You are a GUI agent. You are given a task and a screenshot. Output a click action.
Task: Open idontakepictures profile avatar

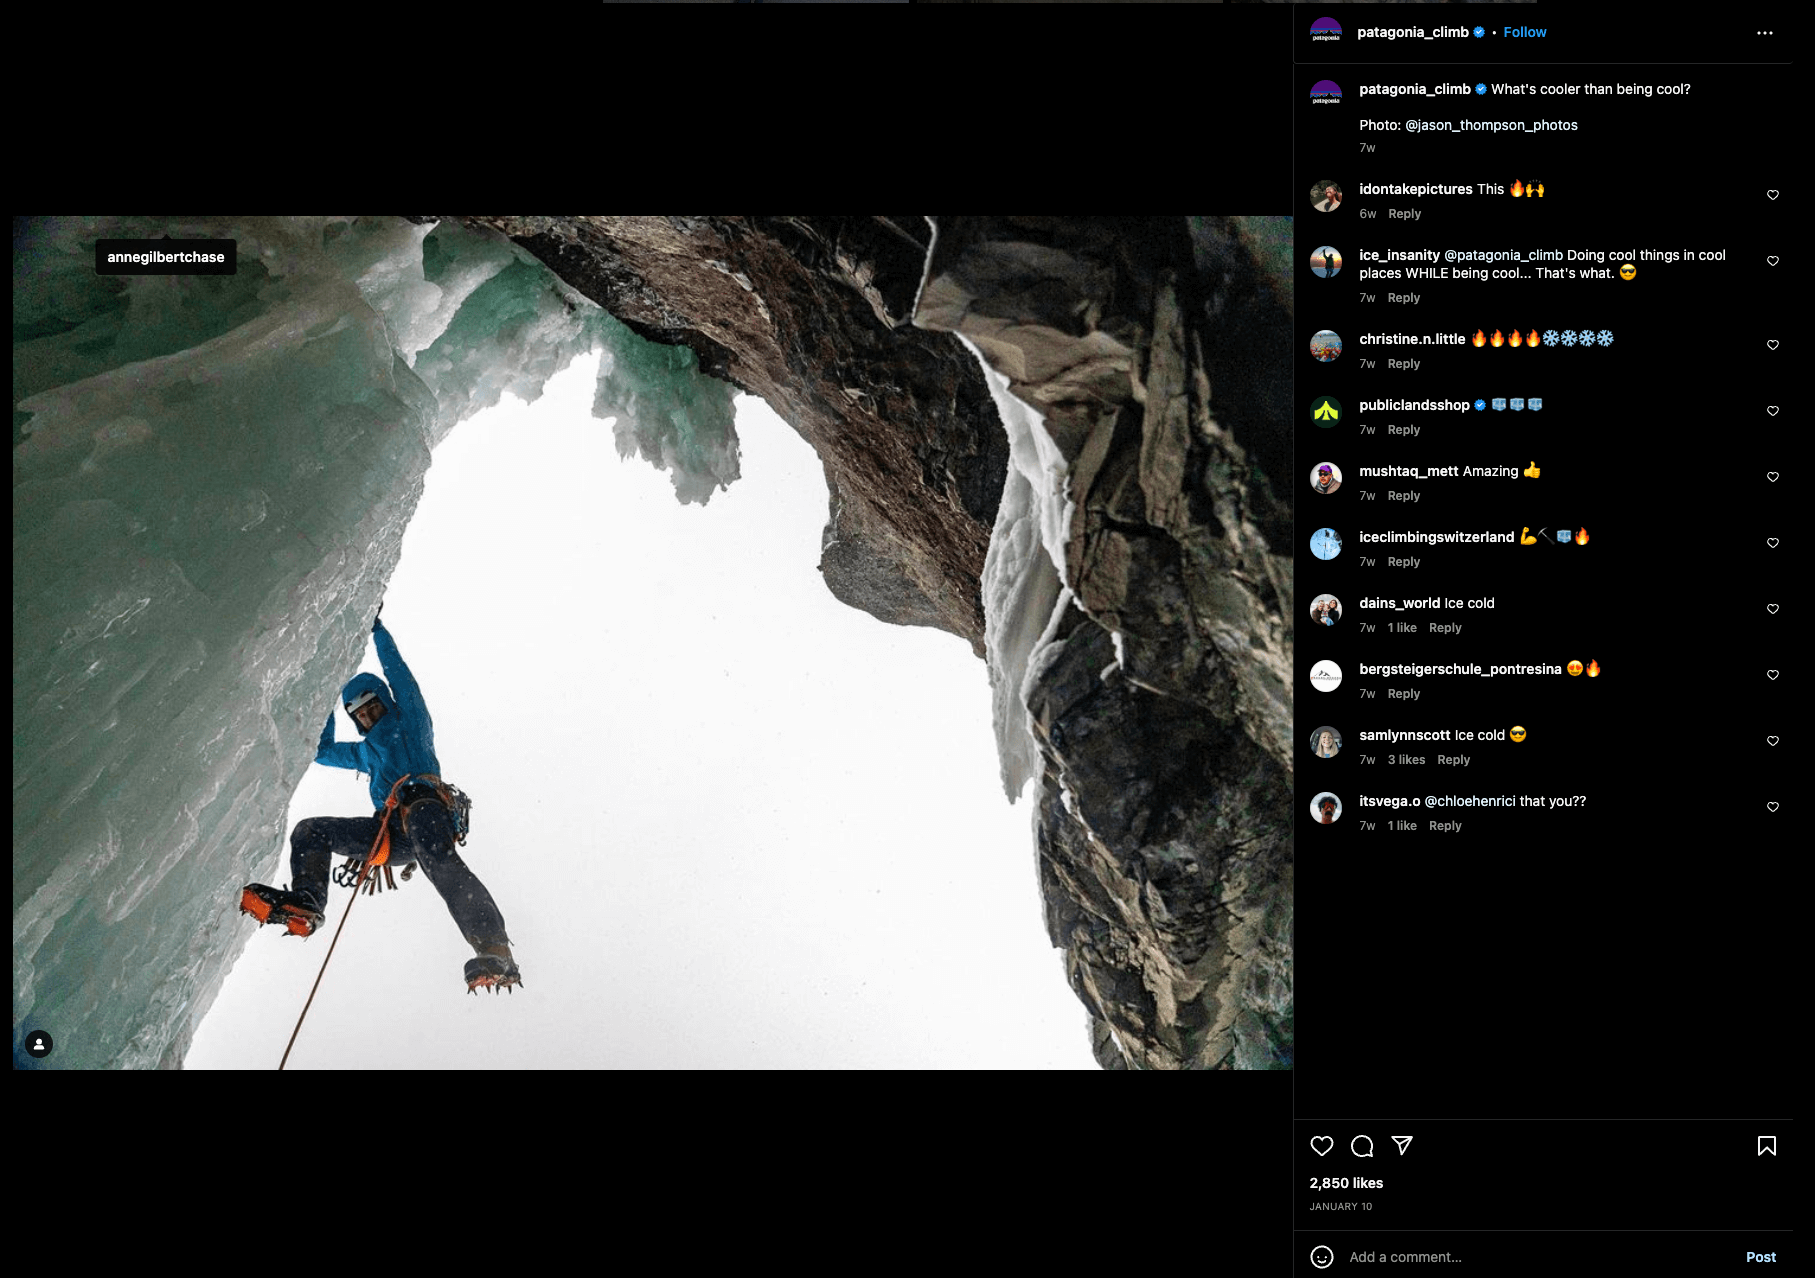(1326, 196)
